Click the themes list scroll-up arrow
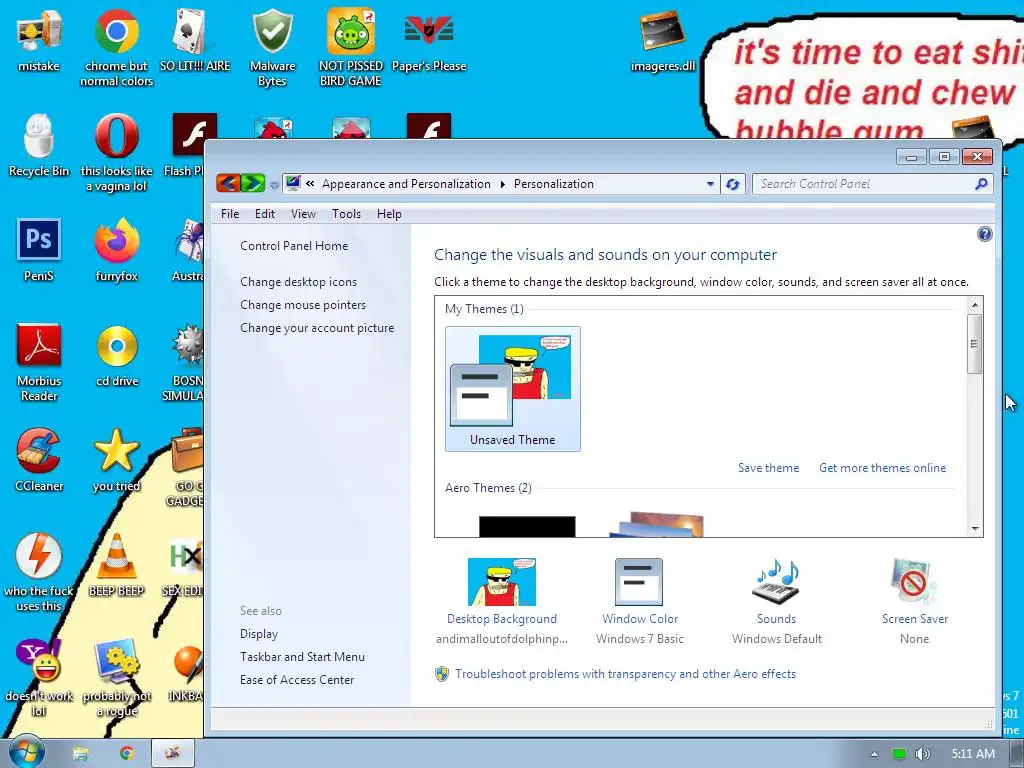This screenshot has width=1024, height=768. (974, 305)
